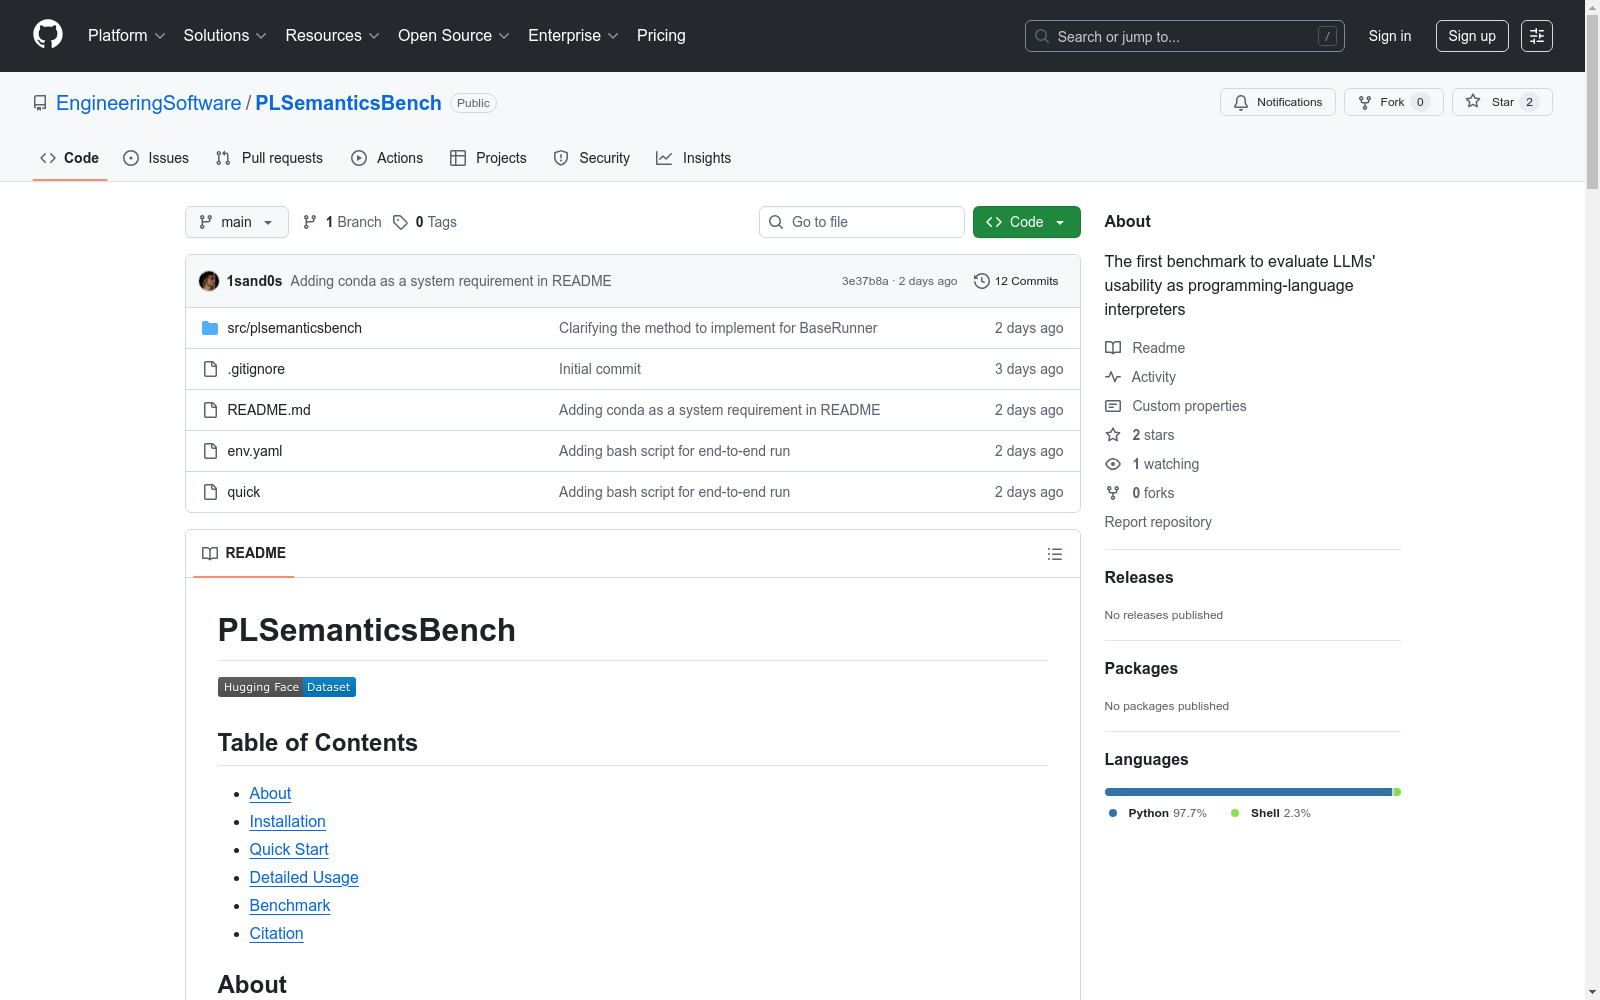Expand the Resources menu
Image resolution: width=1600 pixels, height=1000 pixels.
click(x=332, y=36)
